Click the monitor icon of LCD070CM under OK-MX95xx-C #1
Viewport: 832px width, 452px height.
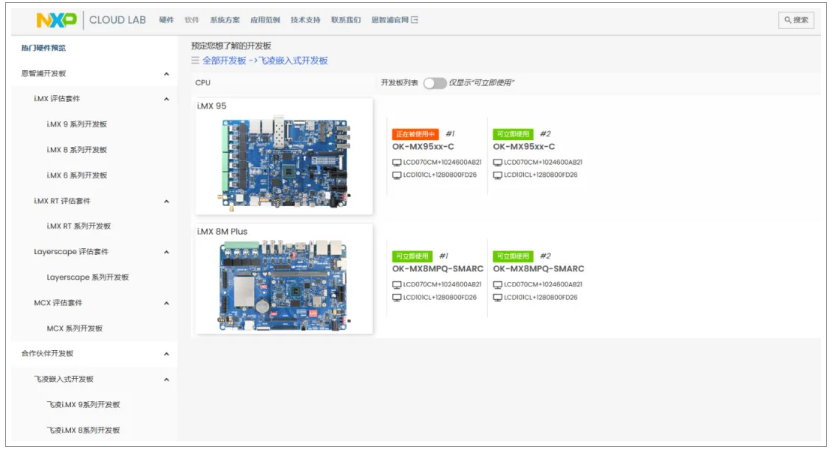pos(396,162)
